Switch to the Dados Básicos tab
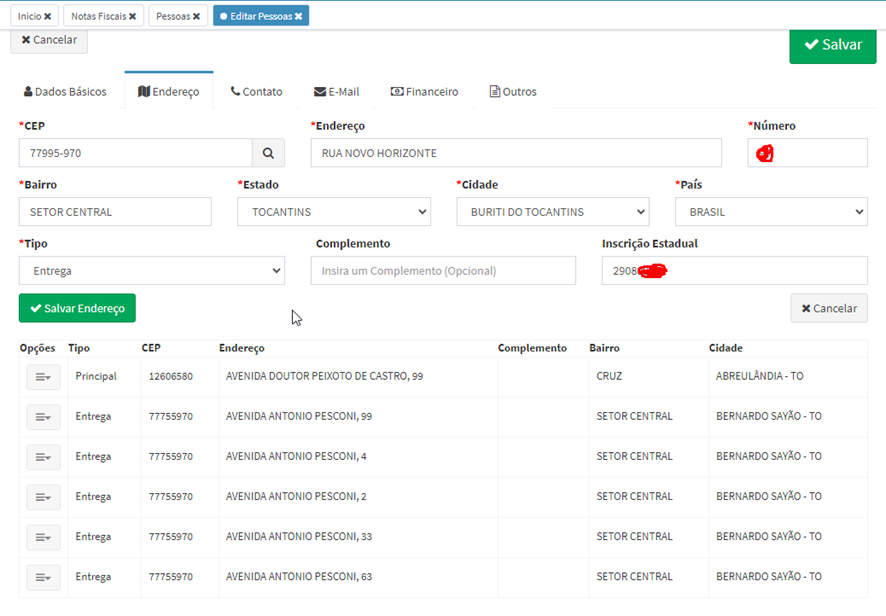The height and width of the screenshot is (616, 886). [x=65, y=91]
